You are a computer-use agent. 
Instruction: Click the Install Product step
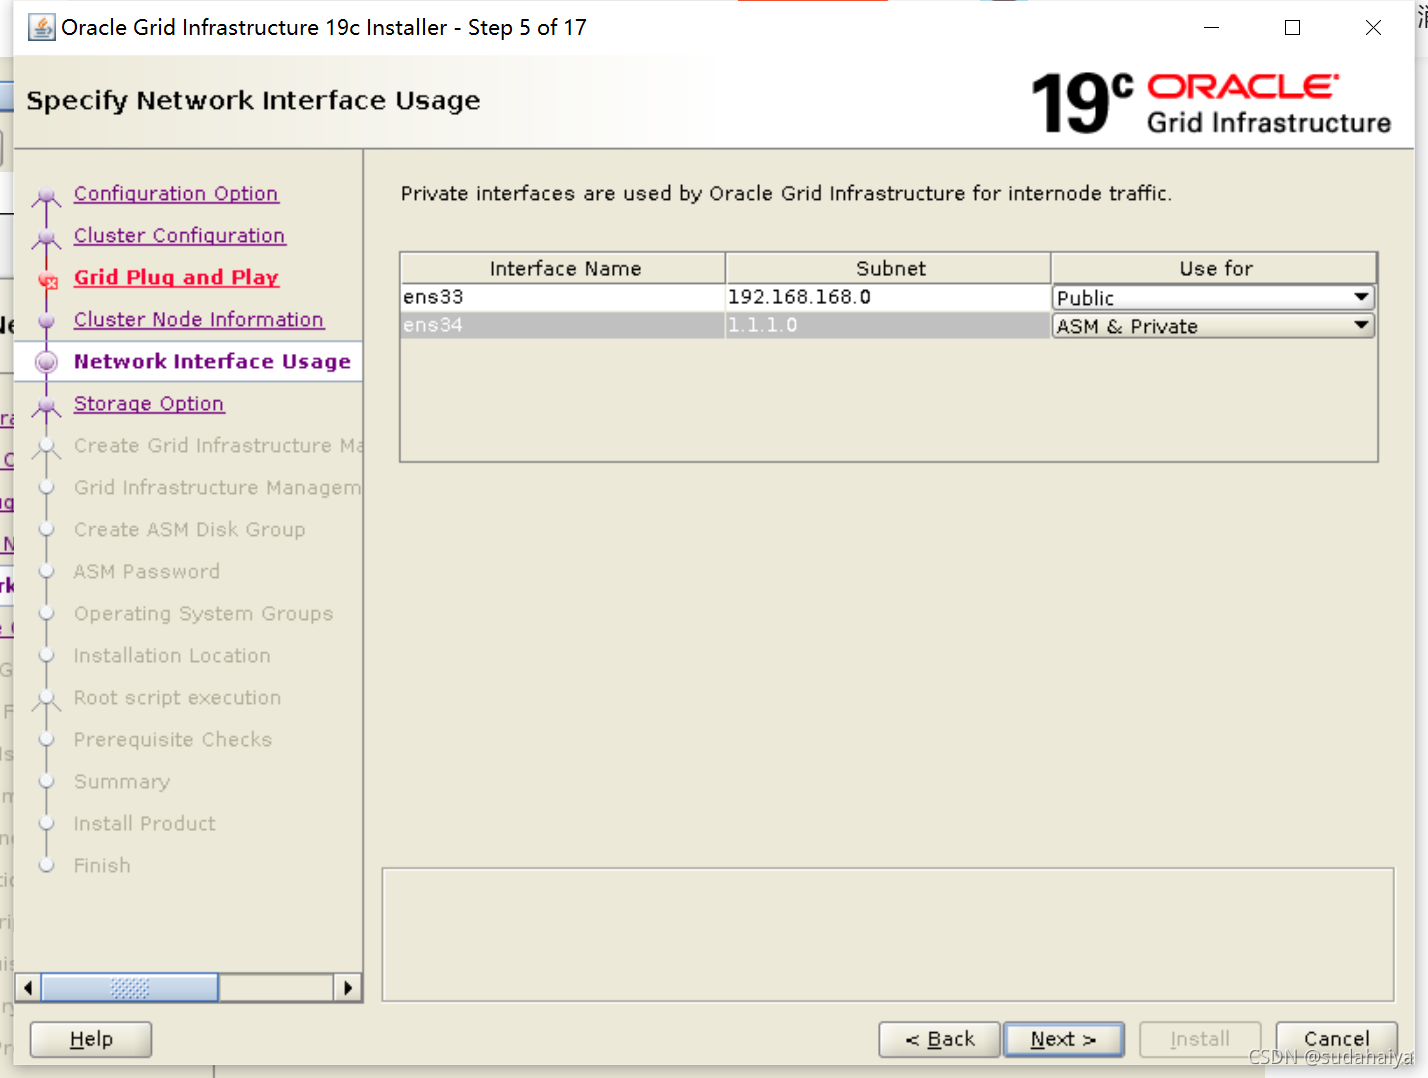click(x=145, y=824)
